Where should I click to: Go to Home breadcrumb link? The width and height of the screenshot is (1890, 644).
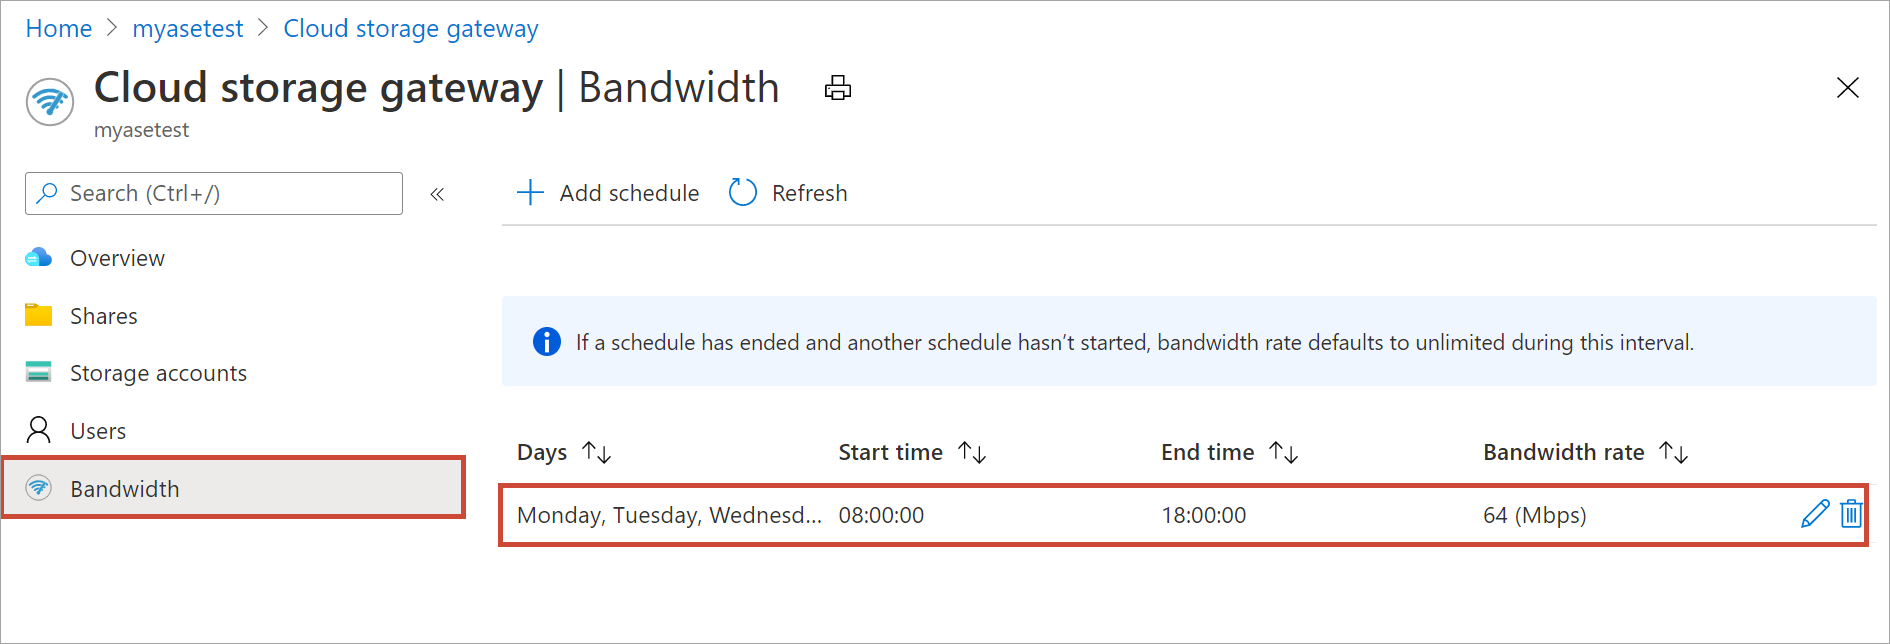59,29
